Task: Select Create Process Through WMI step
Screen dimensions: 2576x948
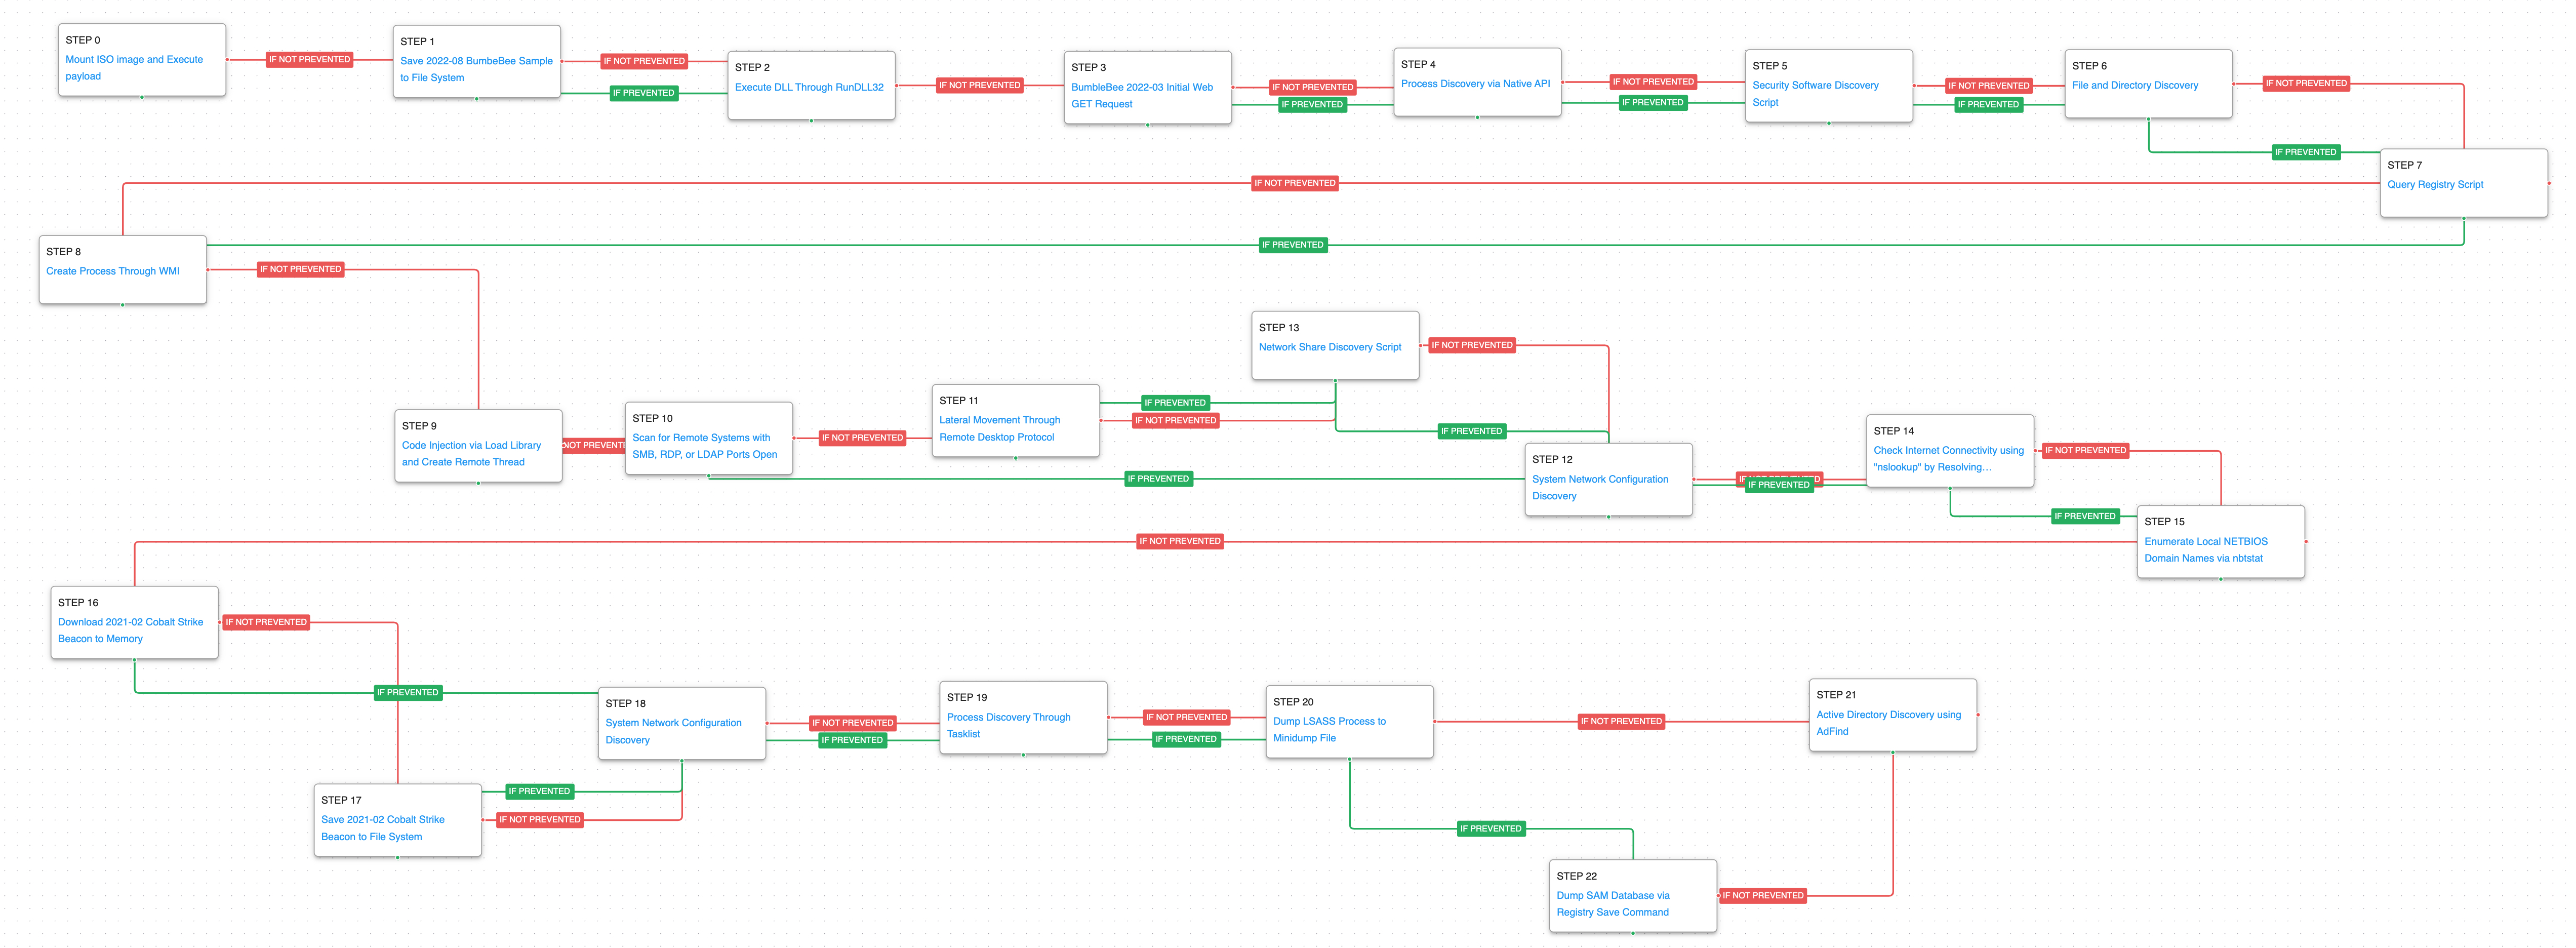Action: pyautogui.click(x=113, y=271)
